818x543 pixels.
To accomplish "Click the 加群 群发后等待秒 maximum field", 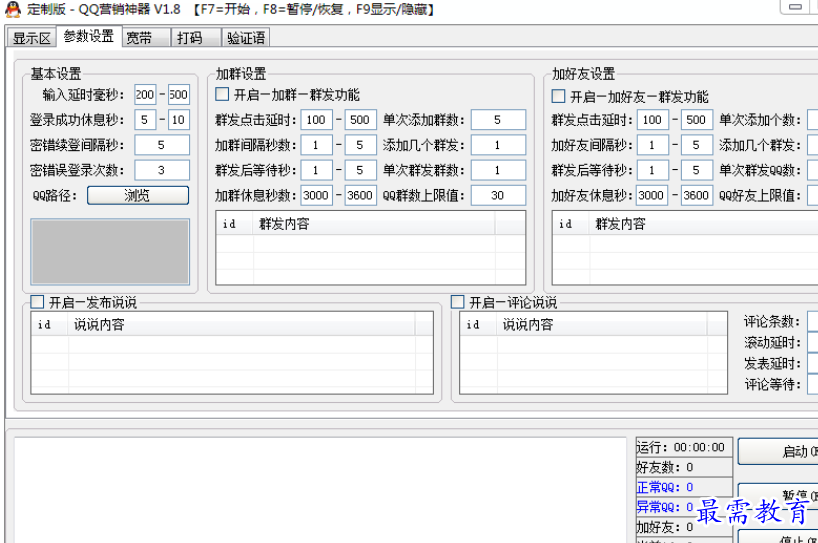I will pyautogui.click(x=360, y=170).
